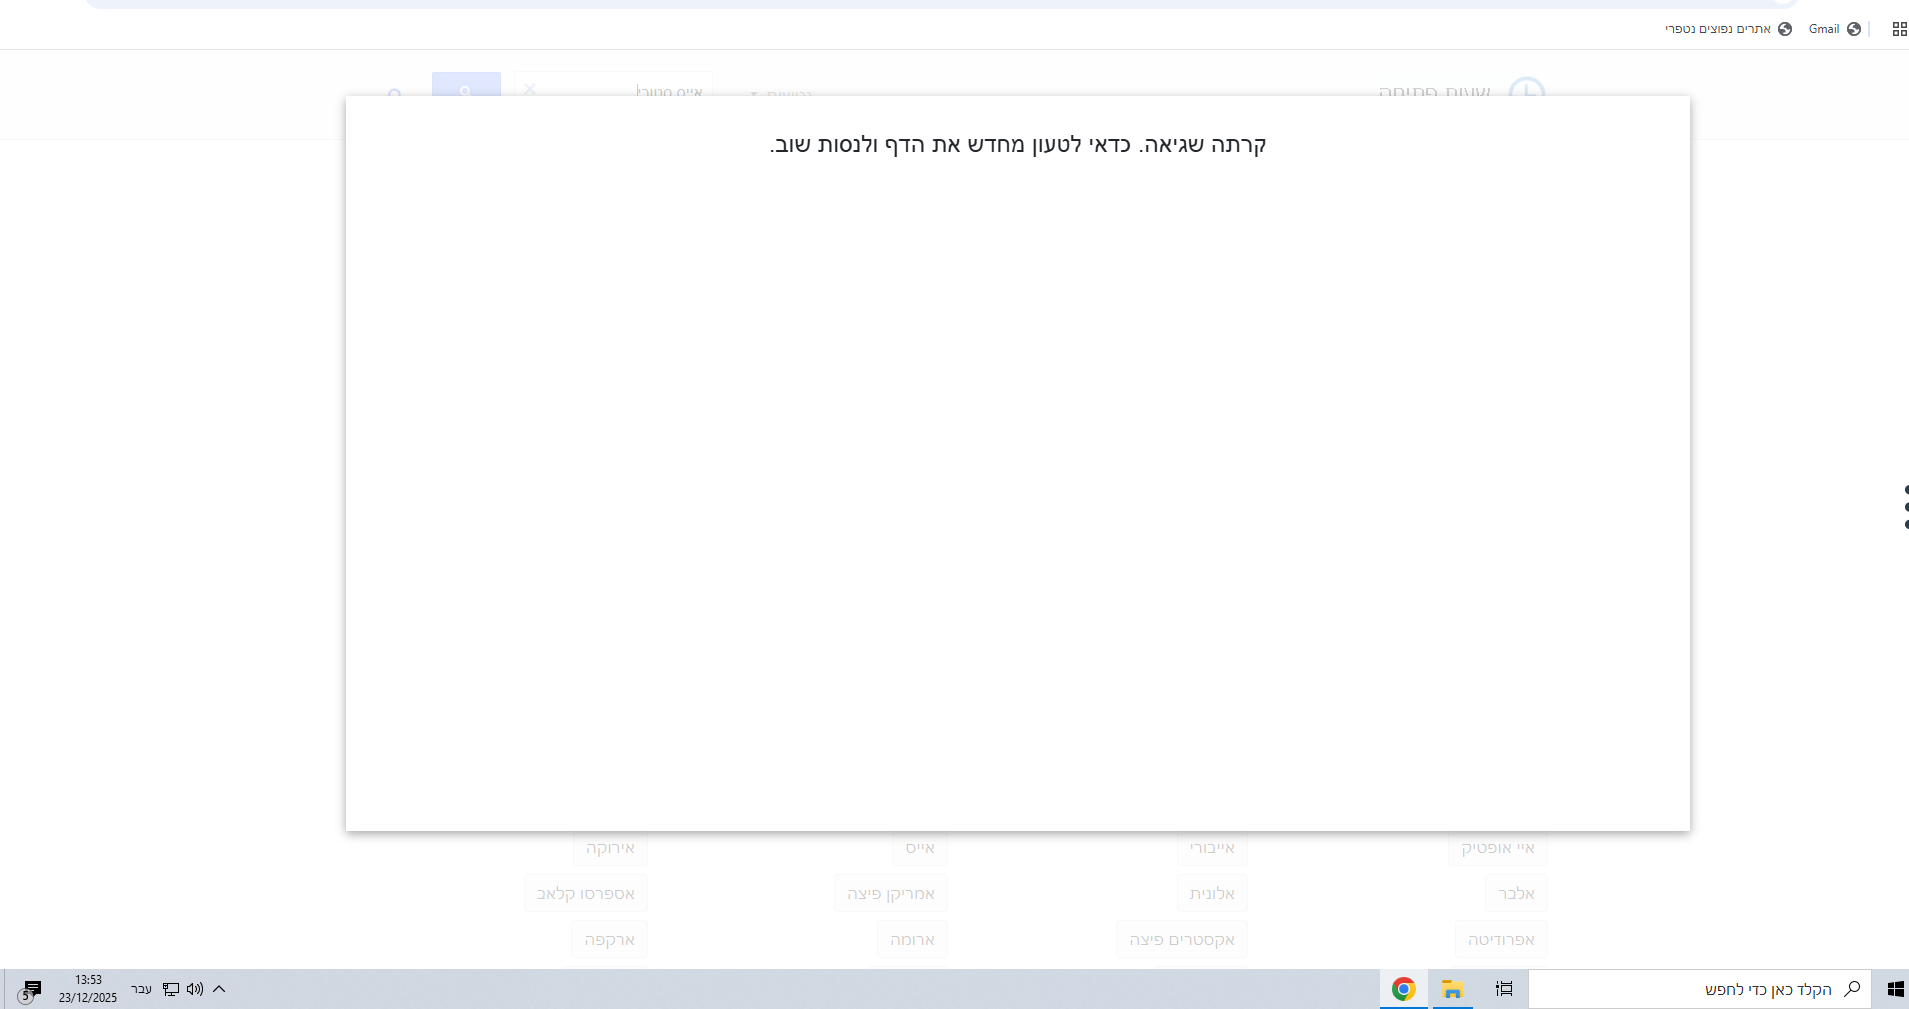Switch the 'עבר' keyboard language indicator
This screenshot has width=1909, height=1009.
coord(142,989)
